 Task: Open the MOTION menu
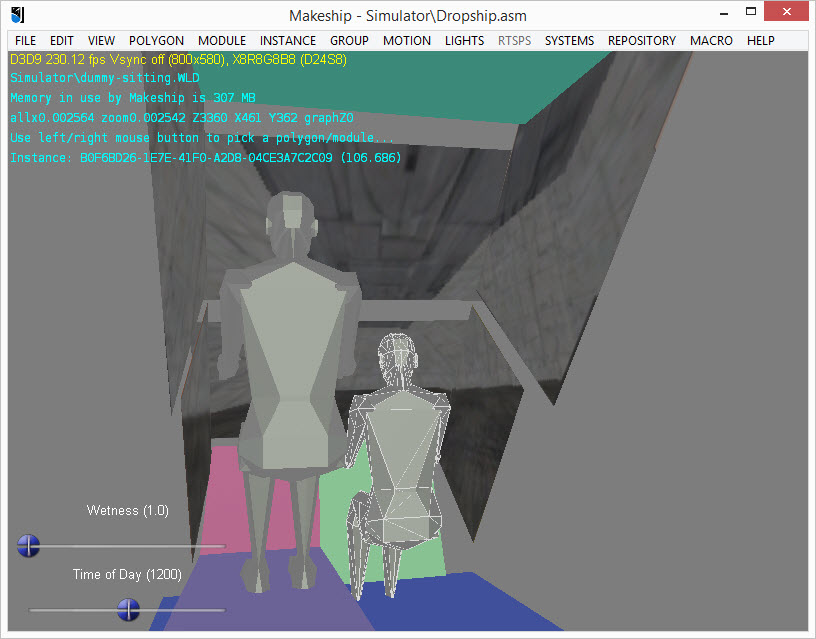(406, 41)
